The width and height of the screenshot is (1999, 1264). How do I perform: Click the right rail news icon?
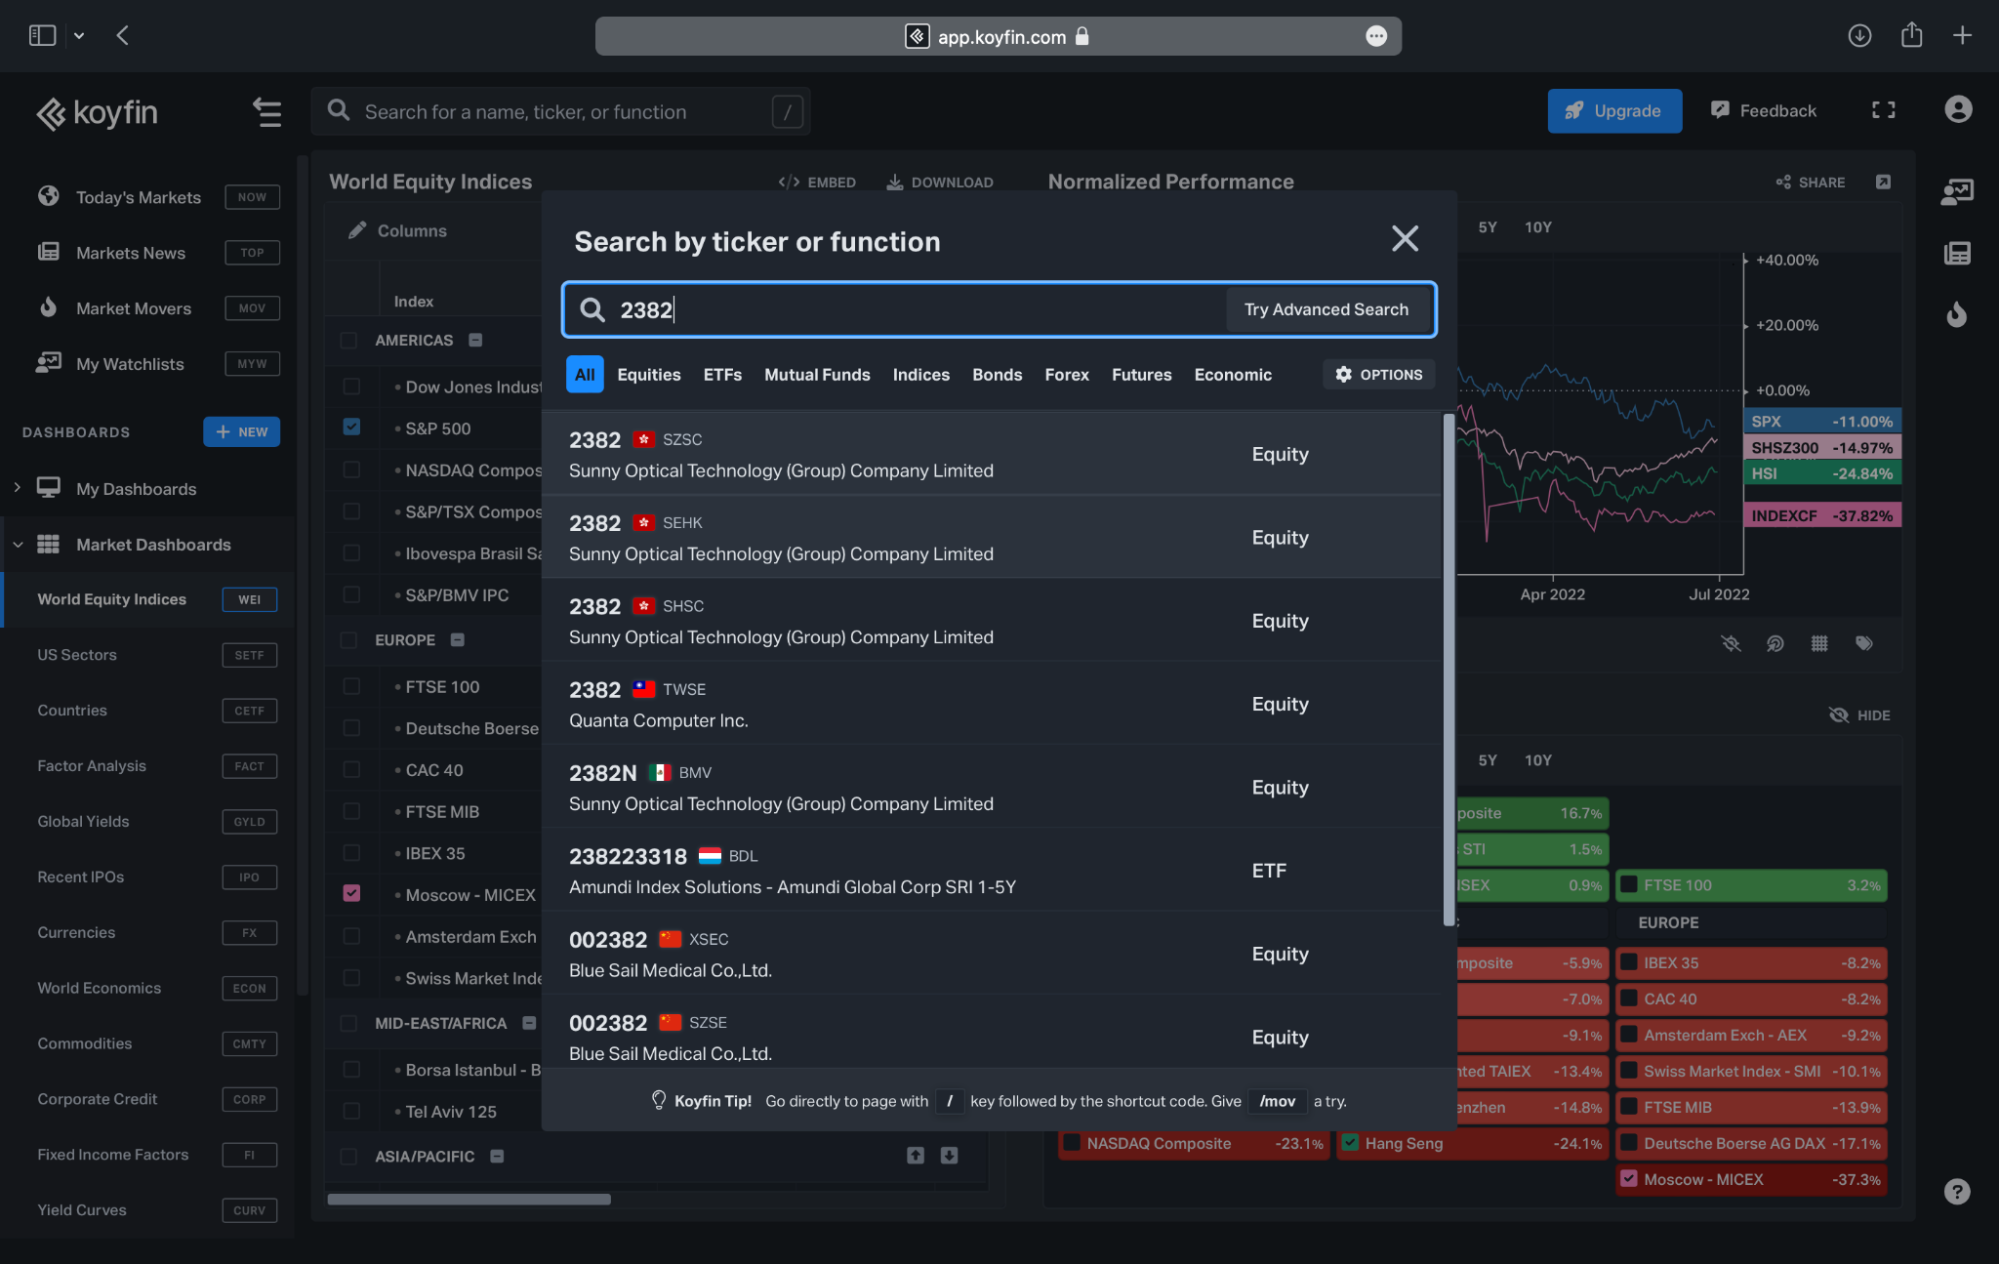coord(1957,253)
